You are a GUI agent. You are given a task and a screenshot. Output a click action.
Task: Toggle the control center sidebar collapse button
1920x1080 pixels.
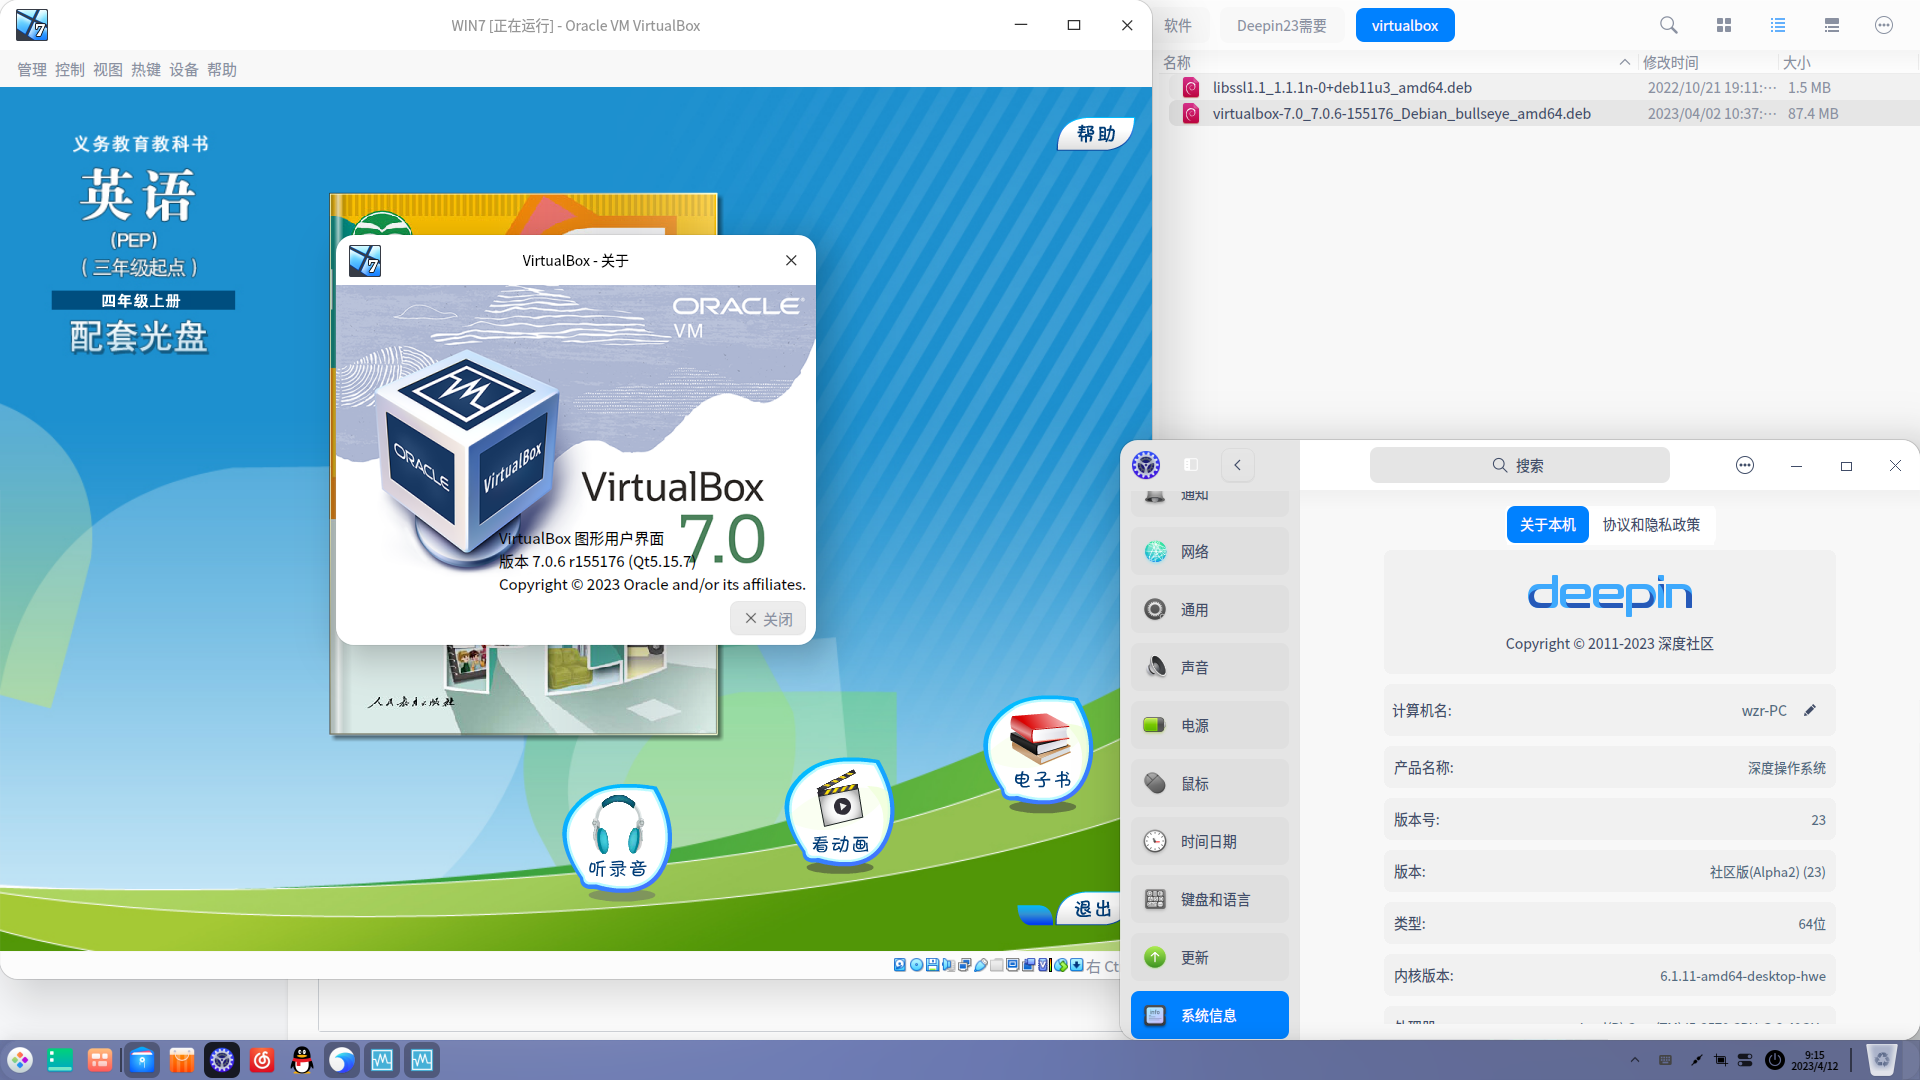point(1190,465)
